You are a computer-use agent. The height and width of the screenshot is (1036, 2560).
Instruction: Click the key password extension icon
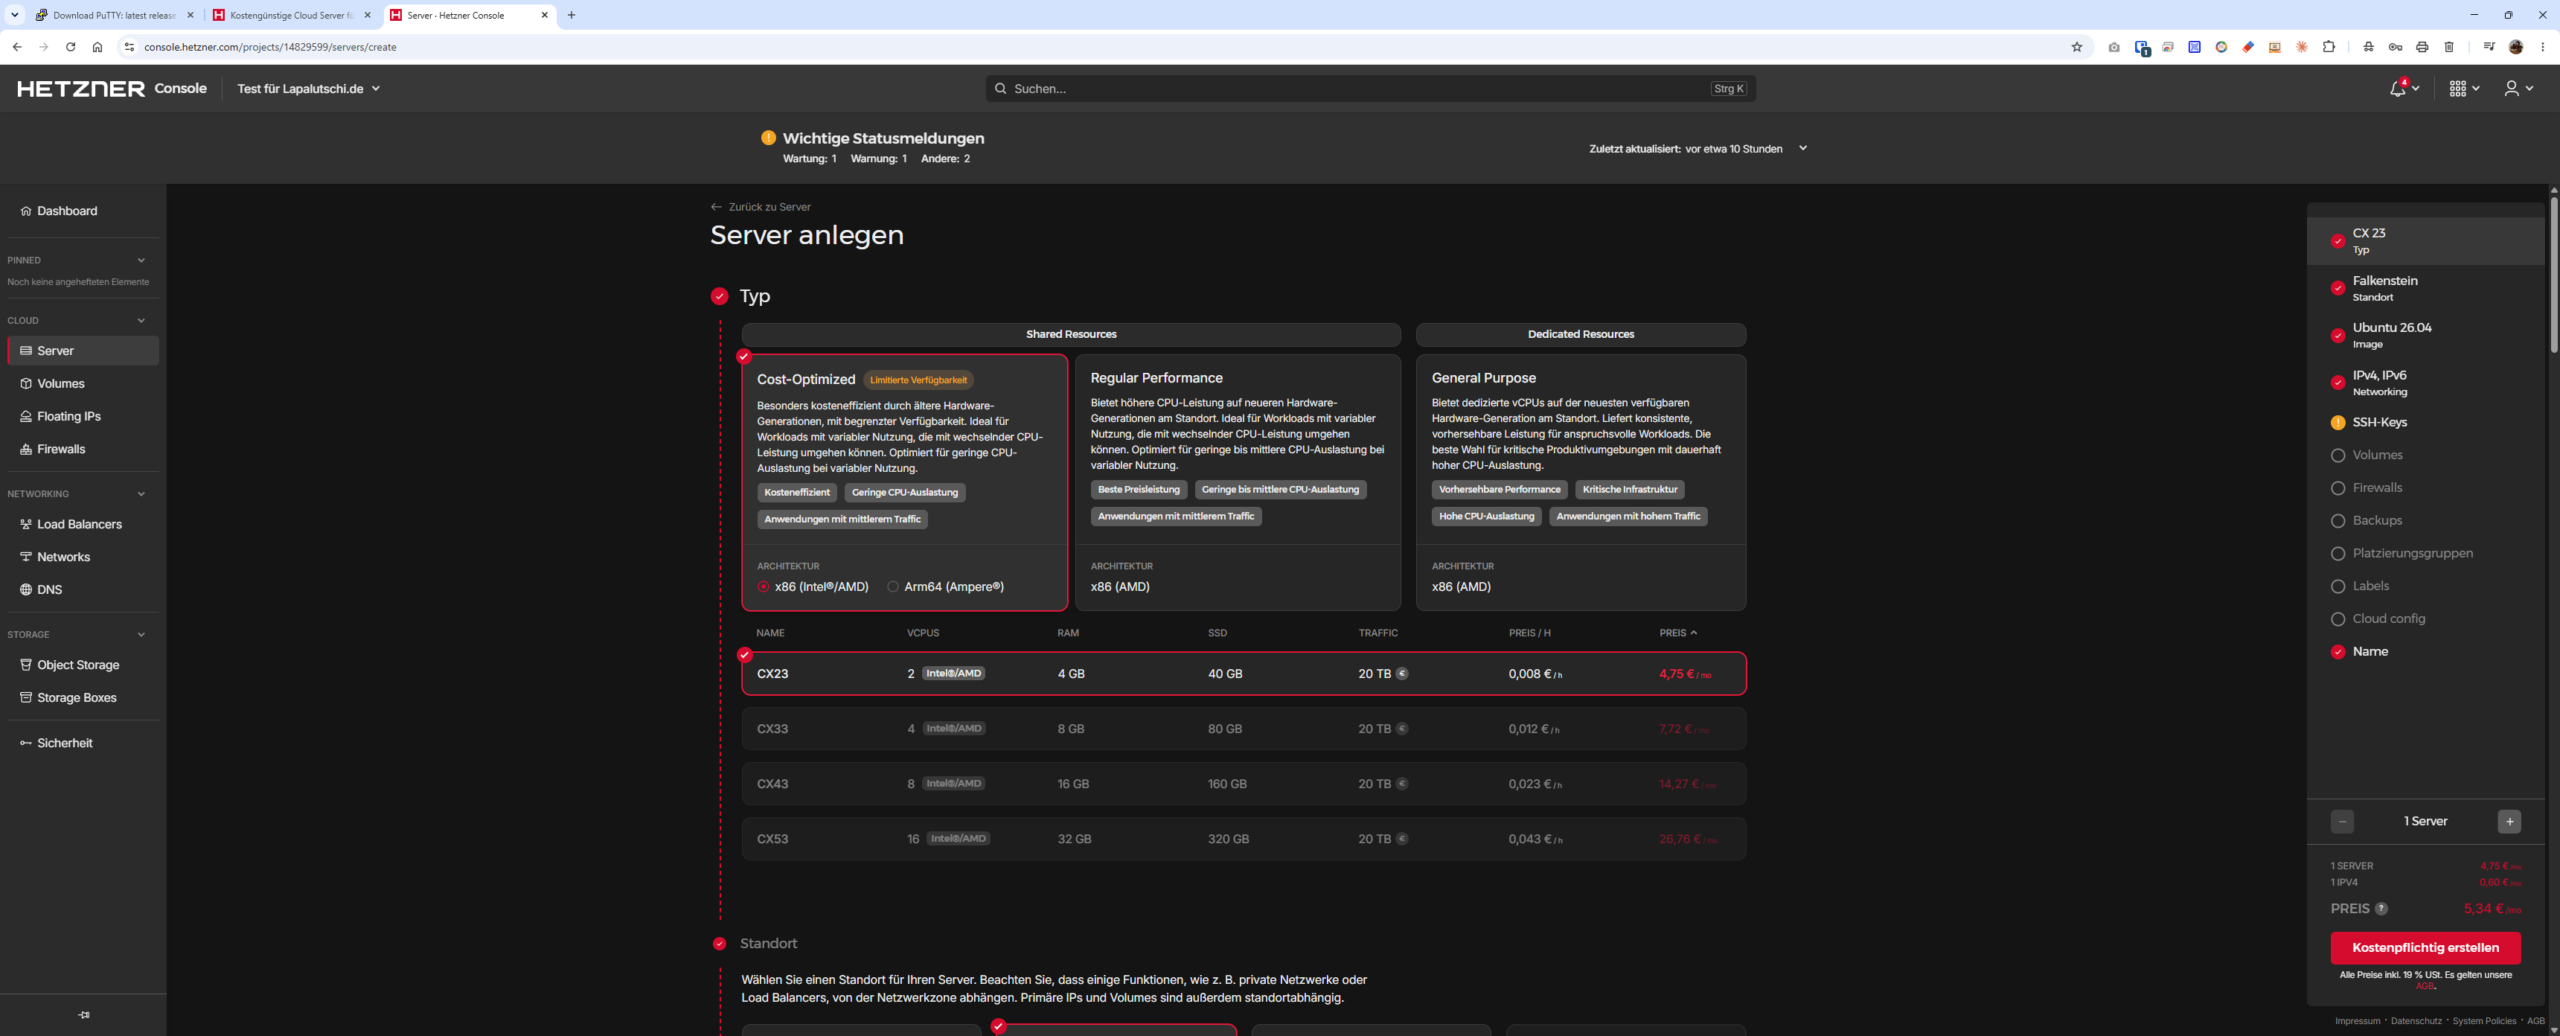(2395, 47)
